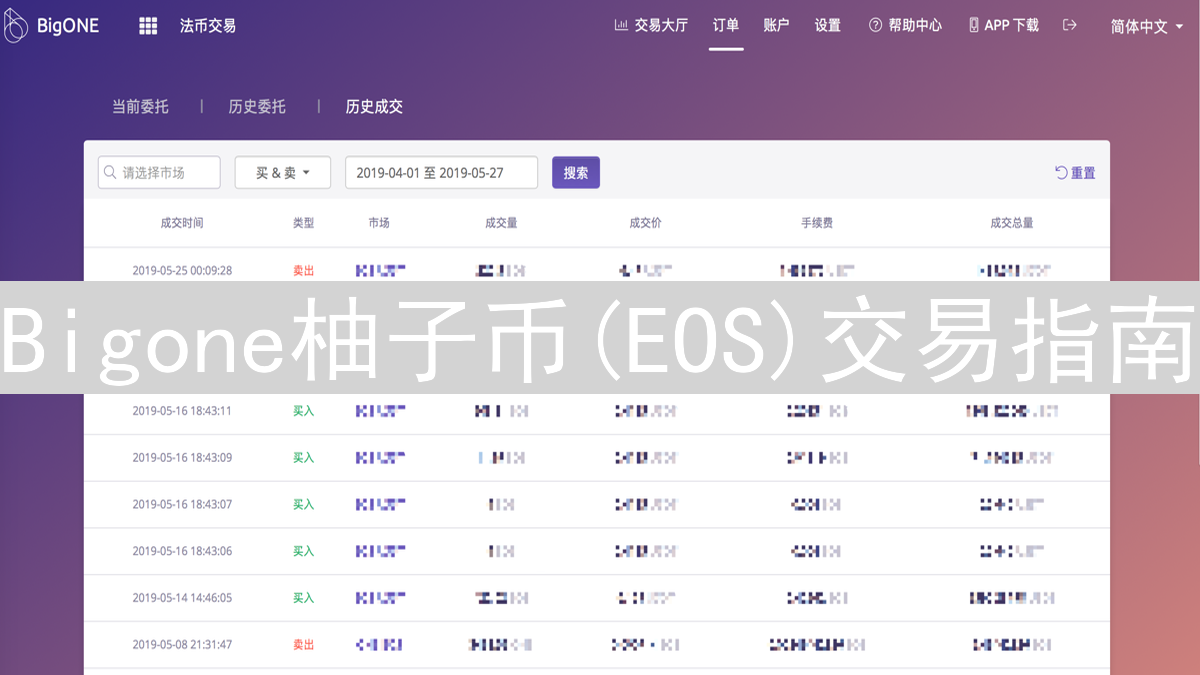The height and width of the screenshot is (675, 1200).
Task: Open the 订单 orders menu
Action: [726, 26]
